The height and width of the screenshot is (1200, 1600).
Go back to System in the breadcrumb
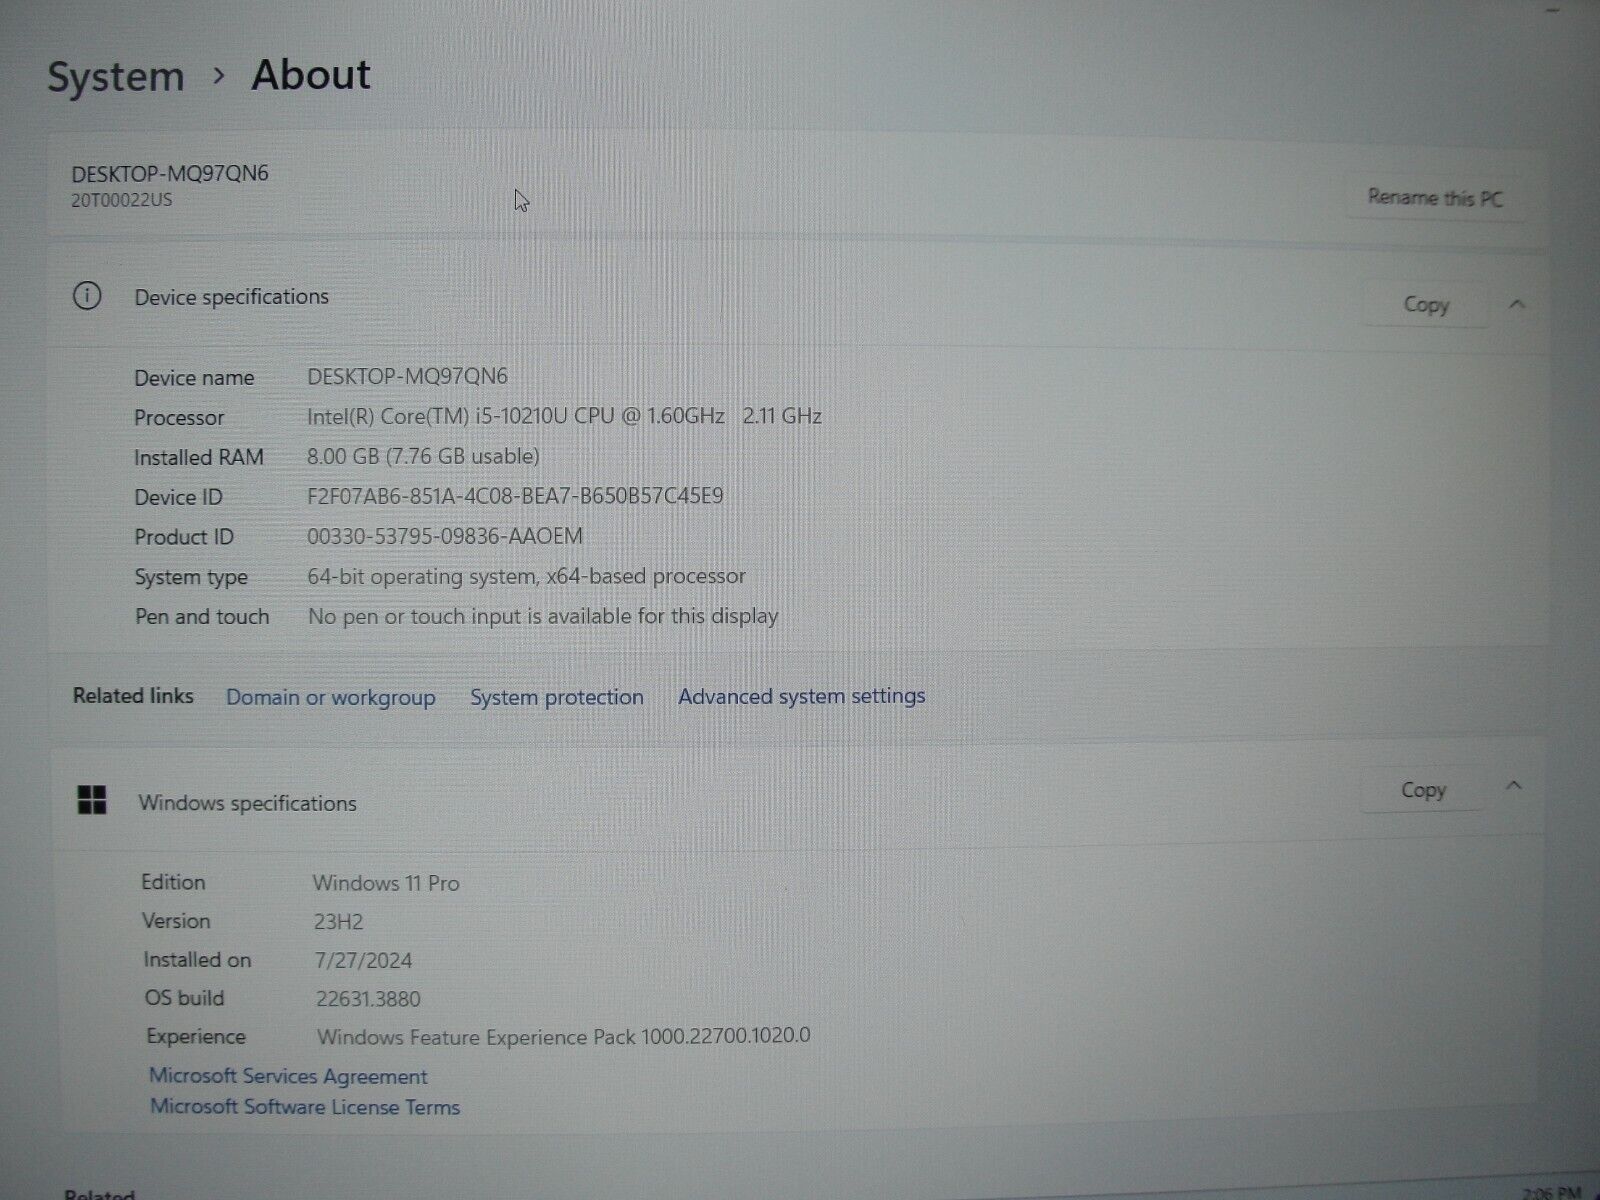click(116, 77)
